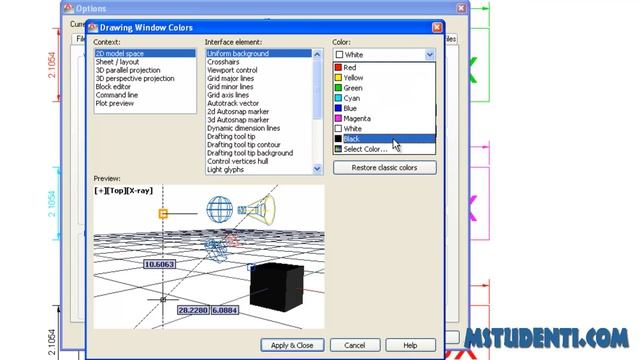Pick Yellow in the color list

[x=384, y=78]
